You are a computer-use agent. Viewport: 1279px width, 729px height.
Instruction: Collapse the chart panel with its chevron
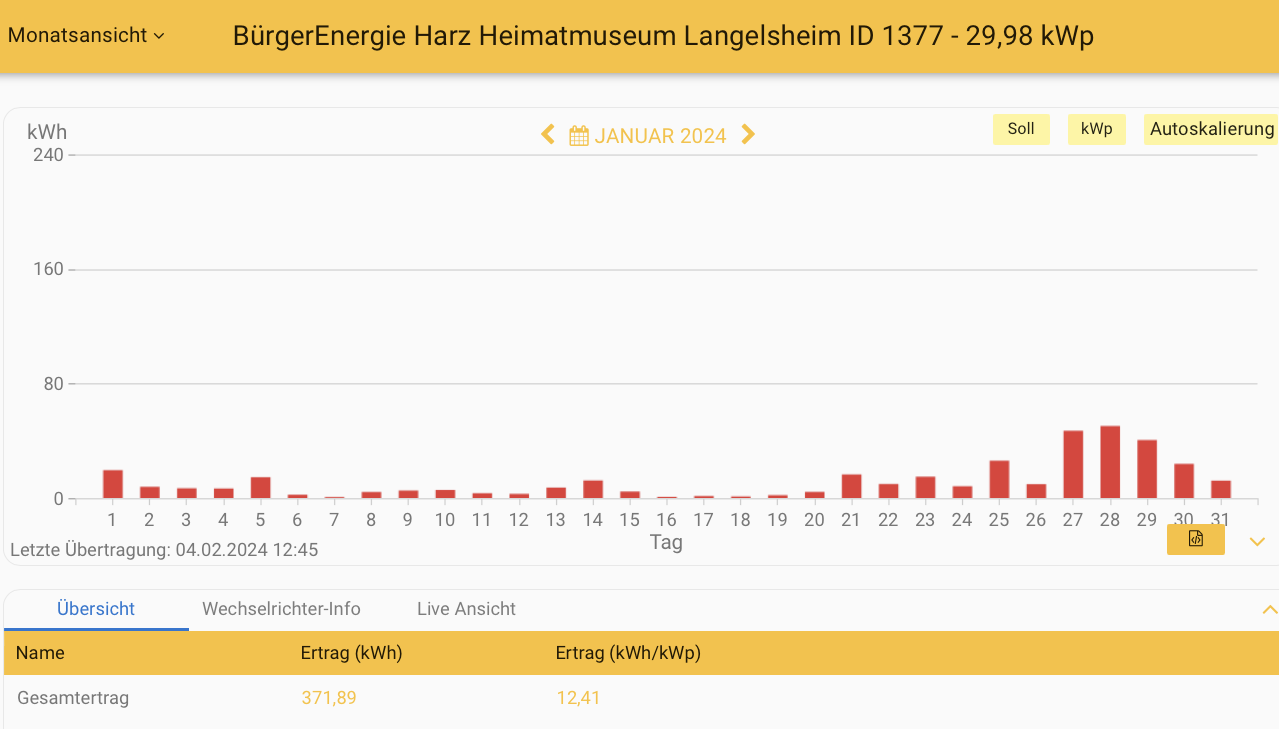(1256, 541)
